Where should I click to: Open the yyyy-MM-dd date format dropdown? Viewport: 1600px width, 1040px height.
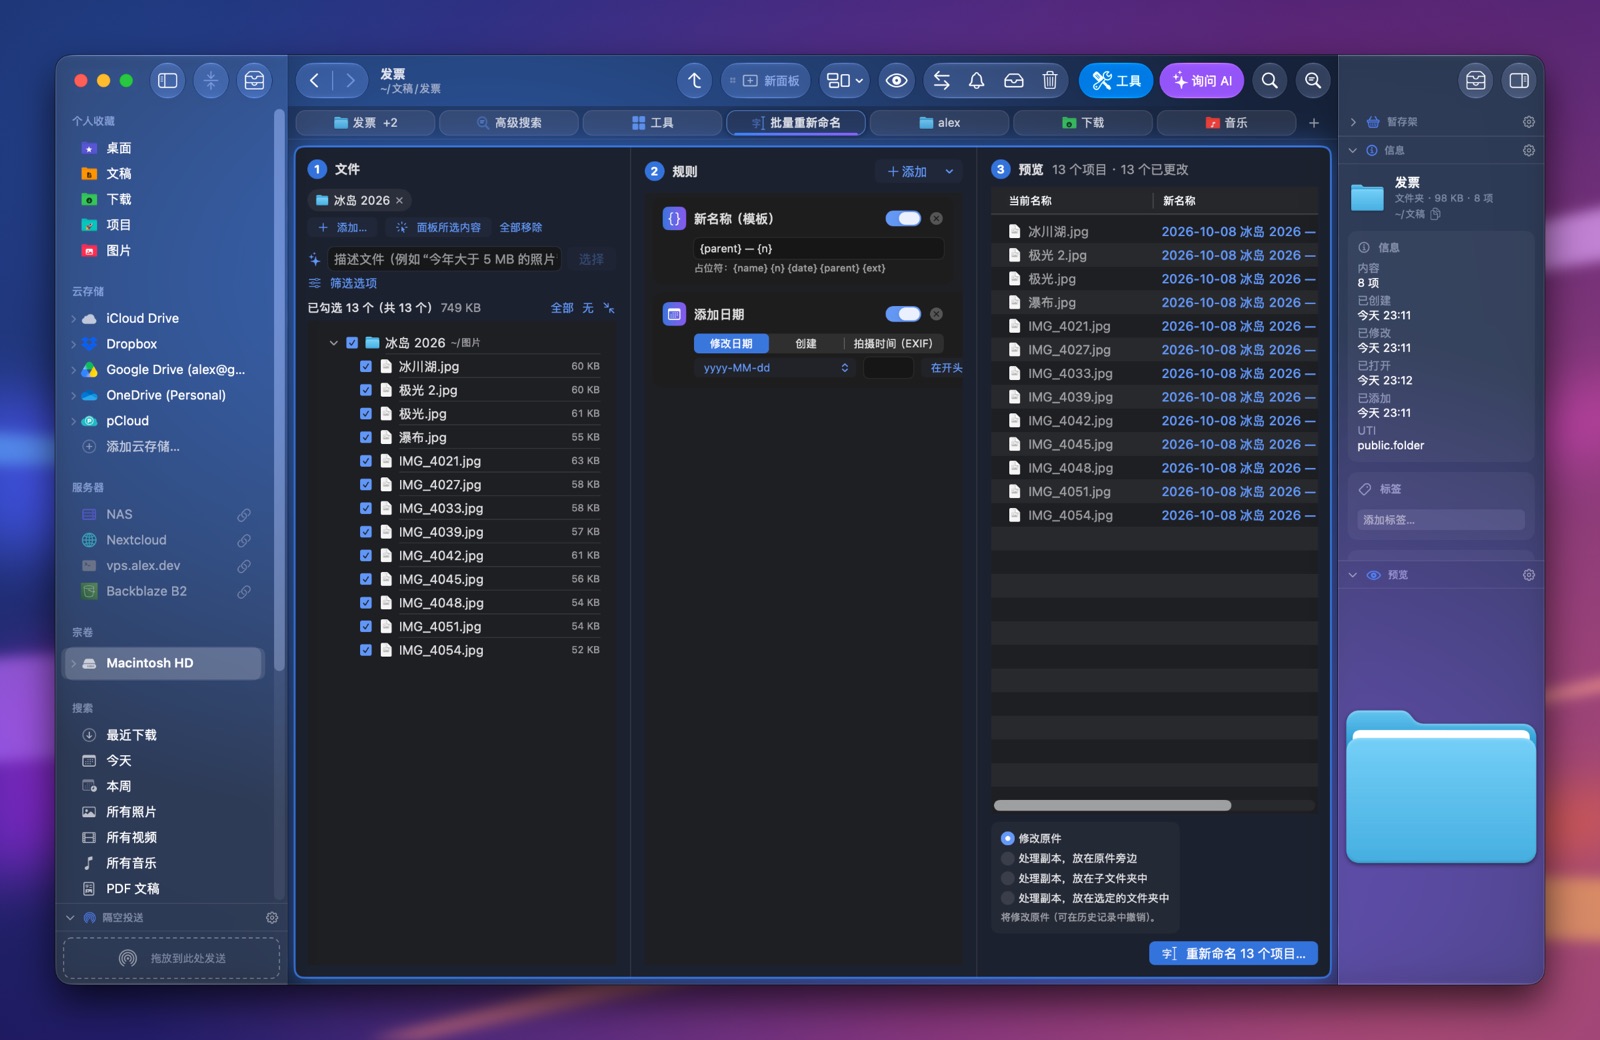[776, 368]
